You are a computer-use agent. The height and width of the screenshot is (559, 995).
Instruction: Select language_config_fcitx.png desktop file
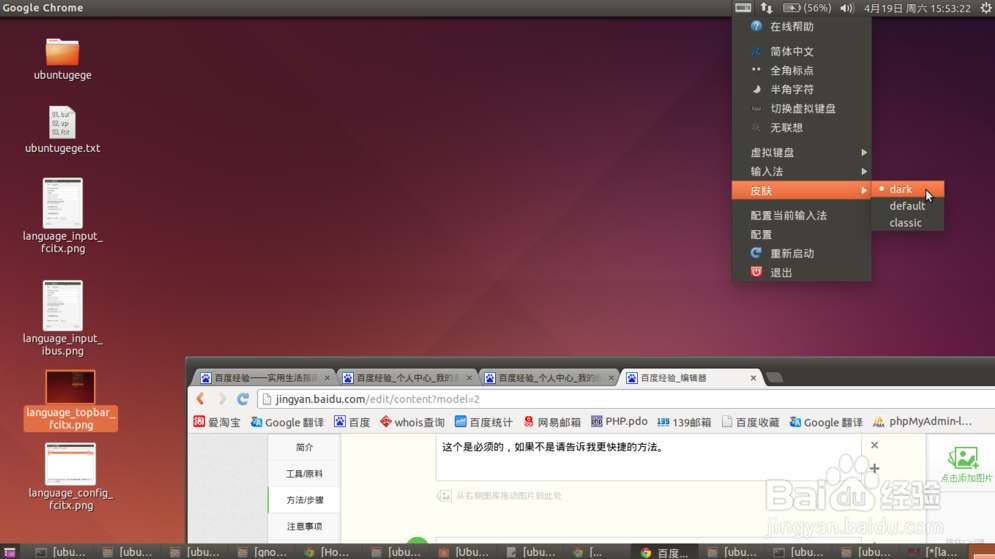click(70, 477)
